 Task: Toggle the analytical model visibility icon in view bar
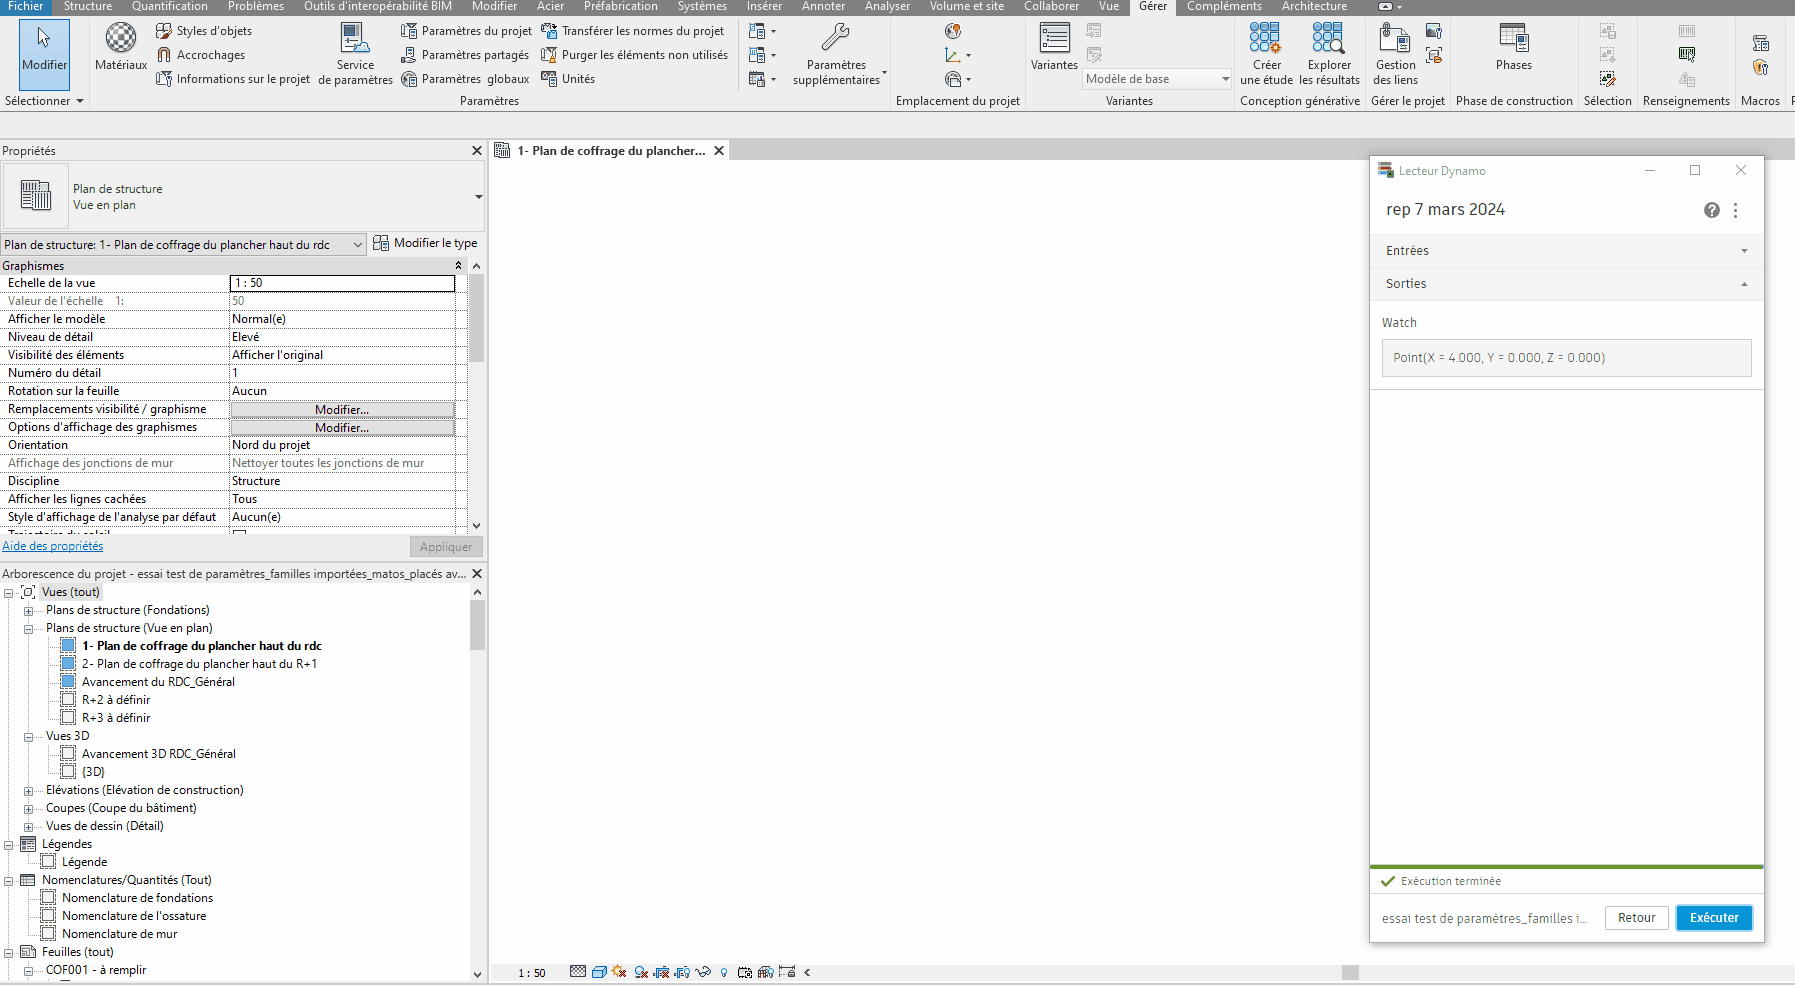(x=766, y=972)
